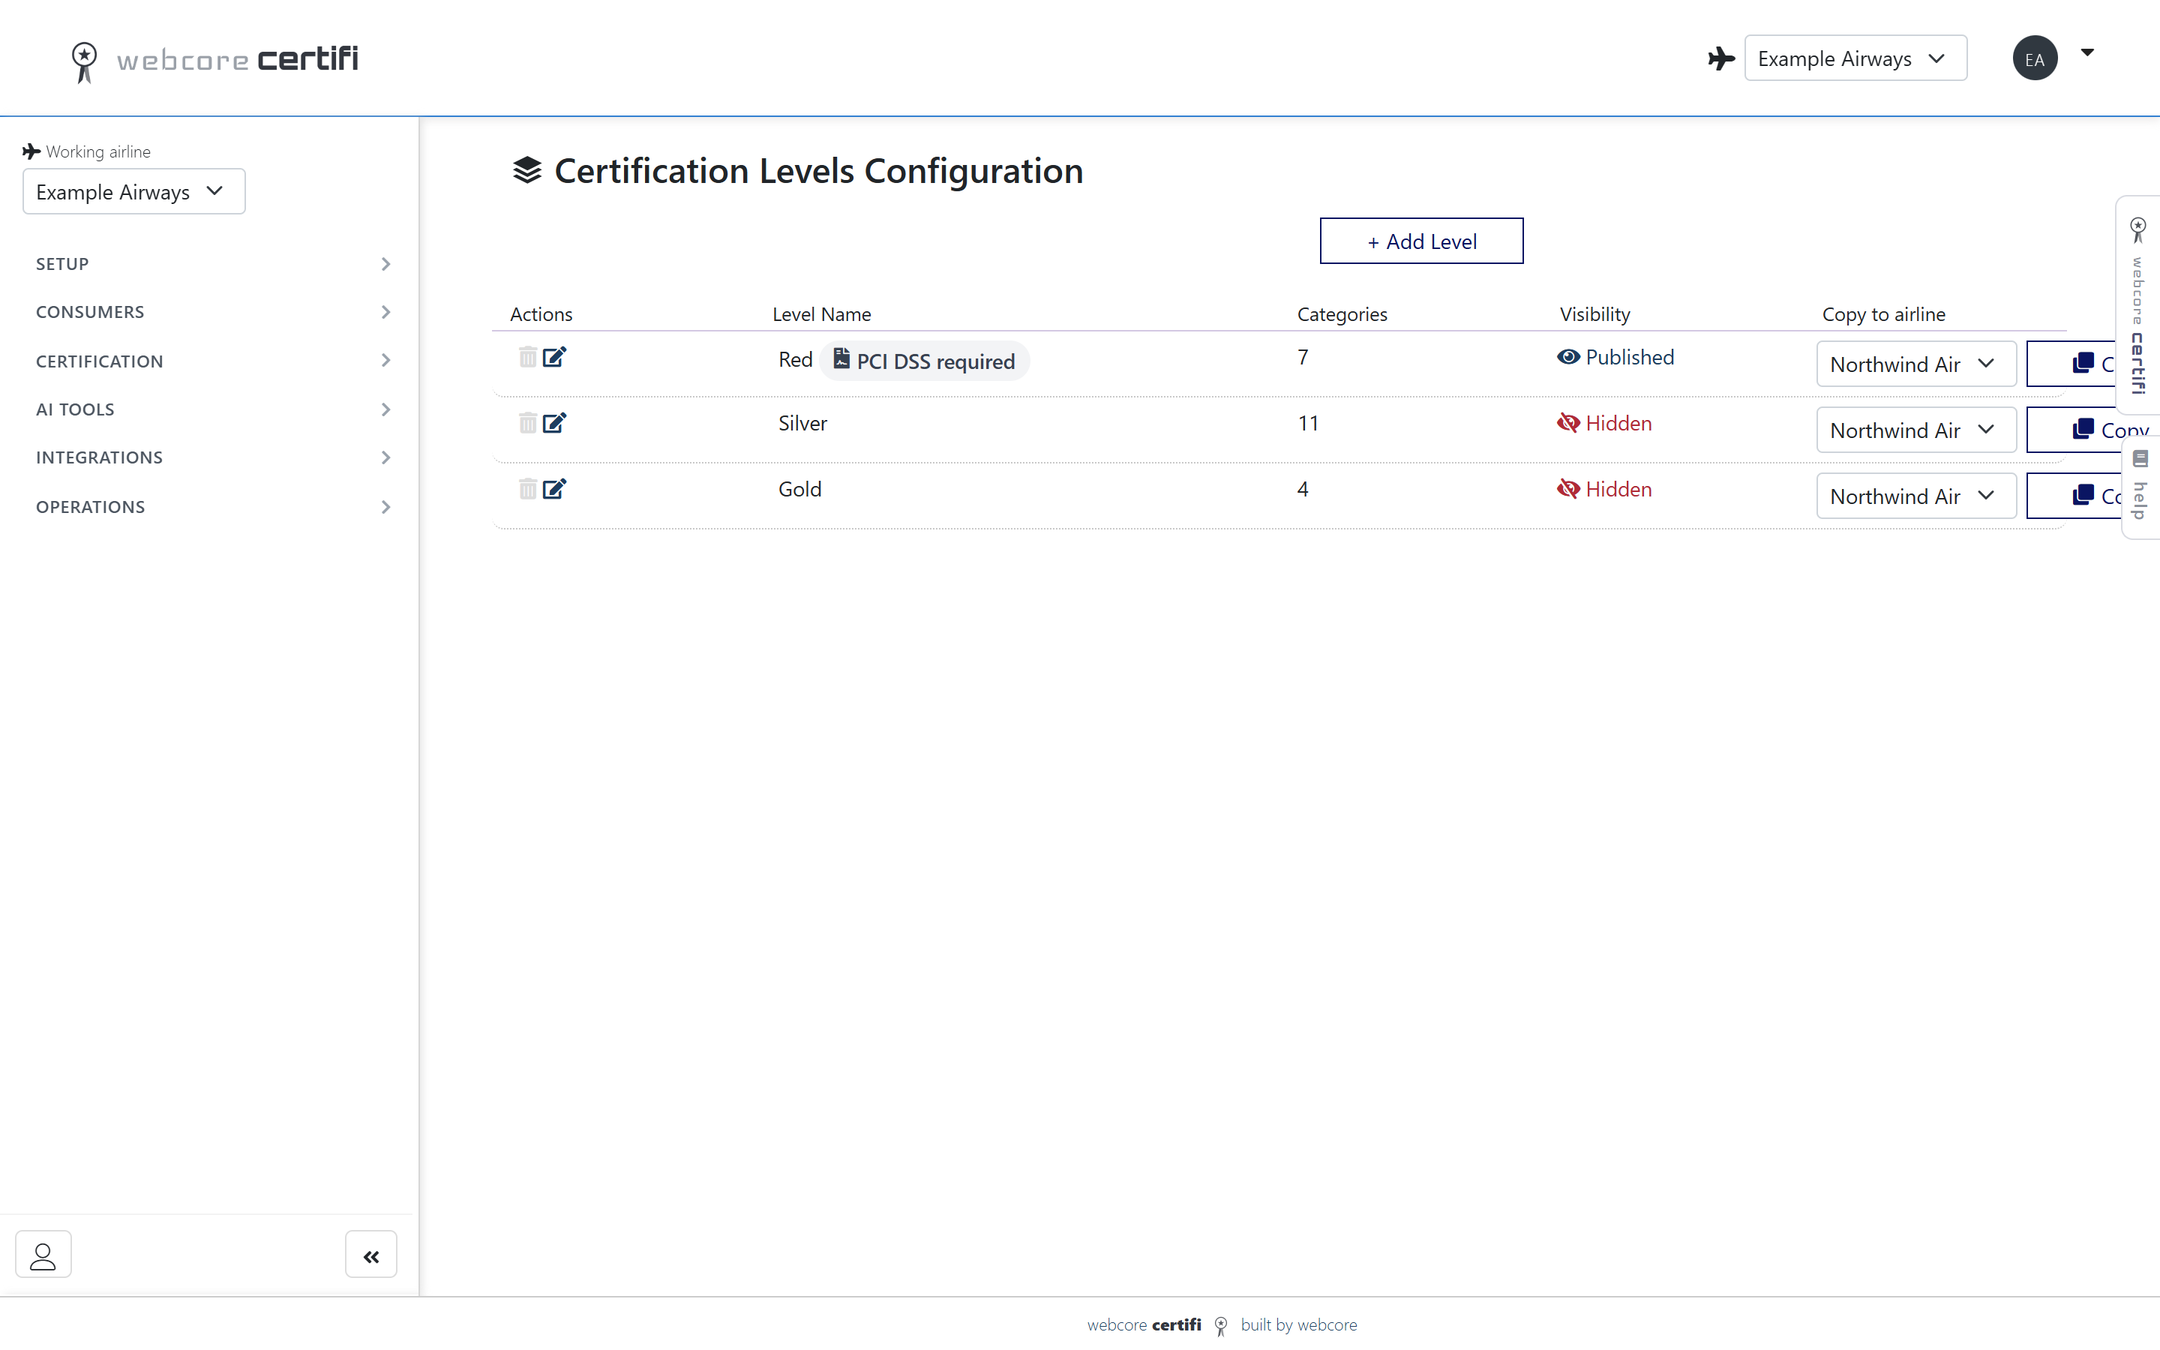Image resolution: width=2160 pixels, height=1350 pixels.
Task: Open Northwind Air dropdown for Red row
Action: tap(1916, 364)
